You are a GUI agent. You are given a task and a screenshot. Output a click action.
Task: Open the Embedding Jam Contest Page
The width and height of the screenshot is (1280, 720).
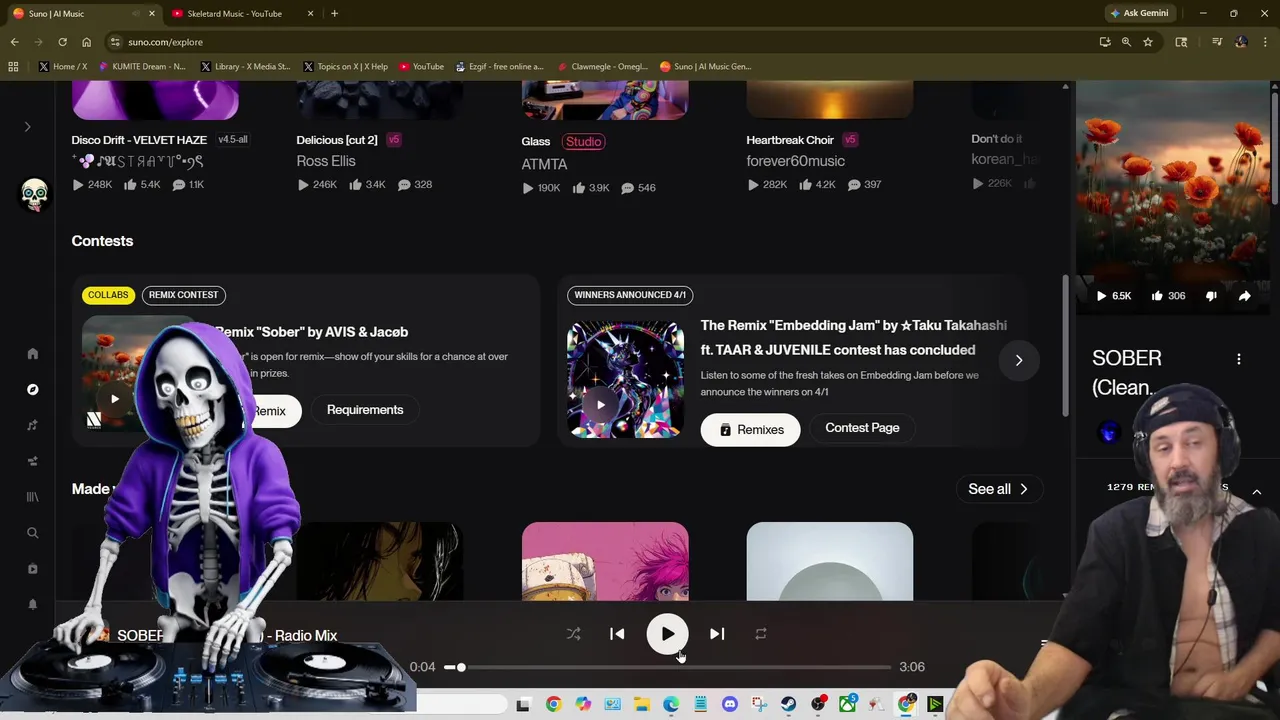point(862,428)
